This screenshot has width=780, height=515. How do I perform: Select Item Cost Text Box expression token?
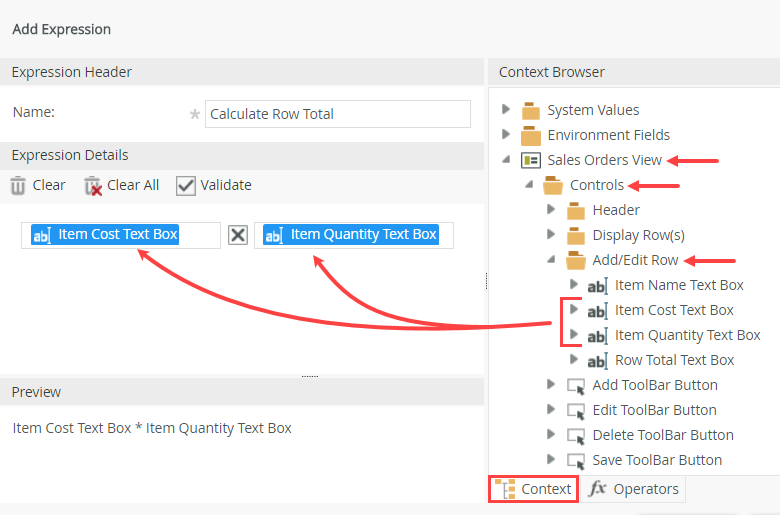click(x=105, y=235)
